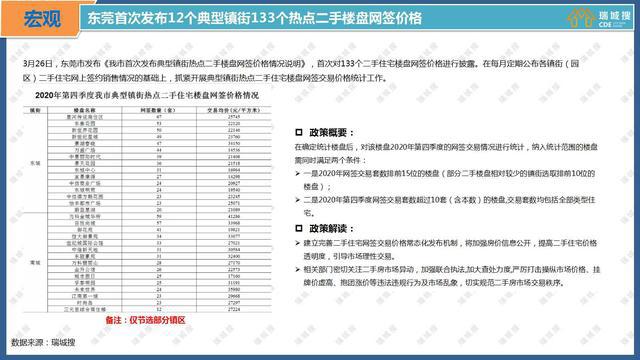Image resolution: width=640 pixels, height=360 pixels.
Task: Click arrow bullet before 一是2020年网签交易套数
Action: pos(298,173)
